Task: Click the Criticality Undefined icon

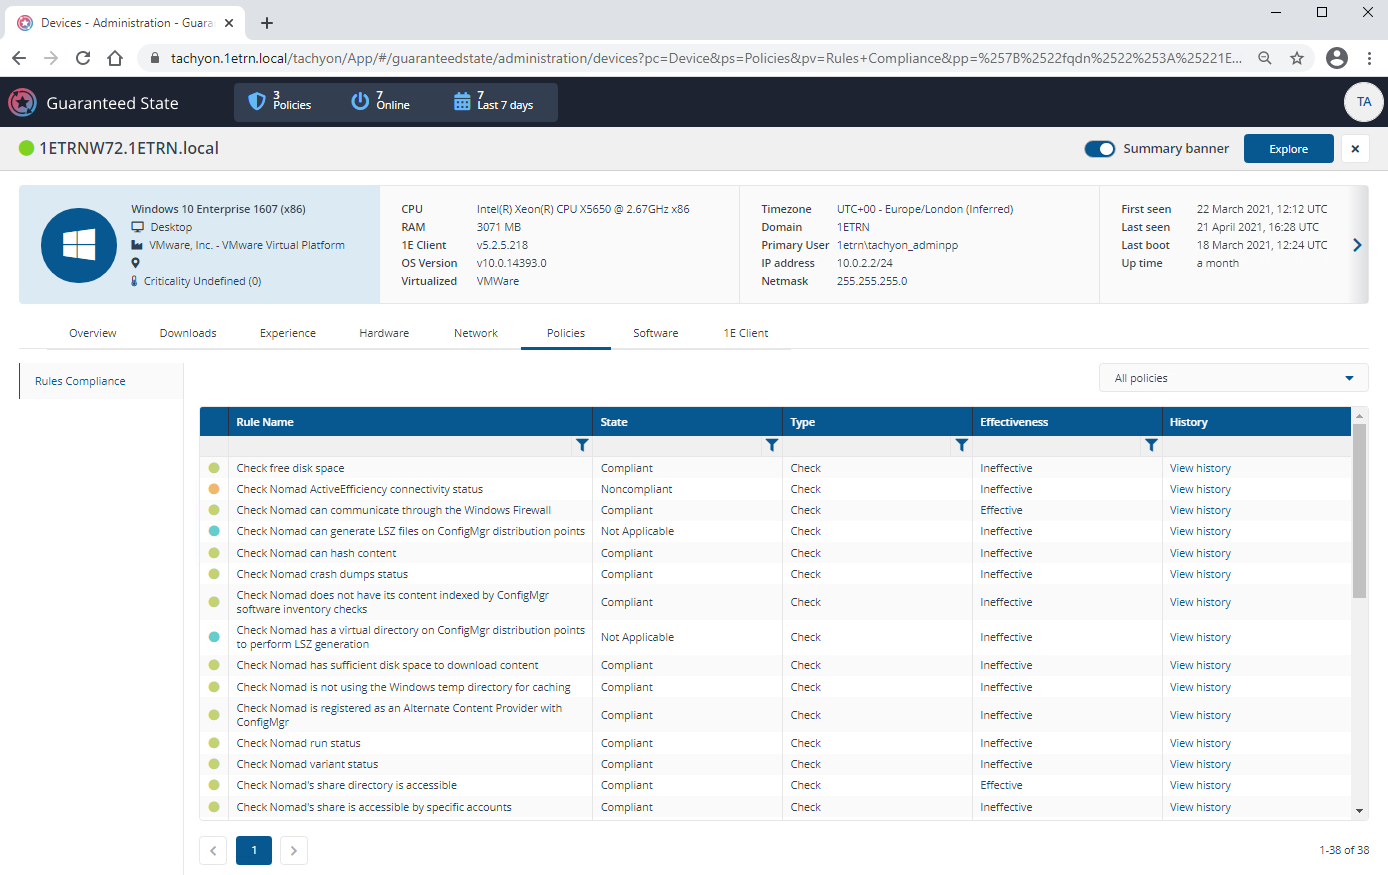Action: point(135,281)
